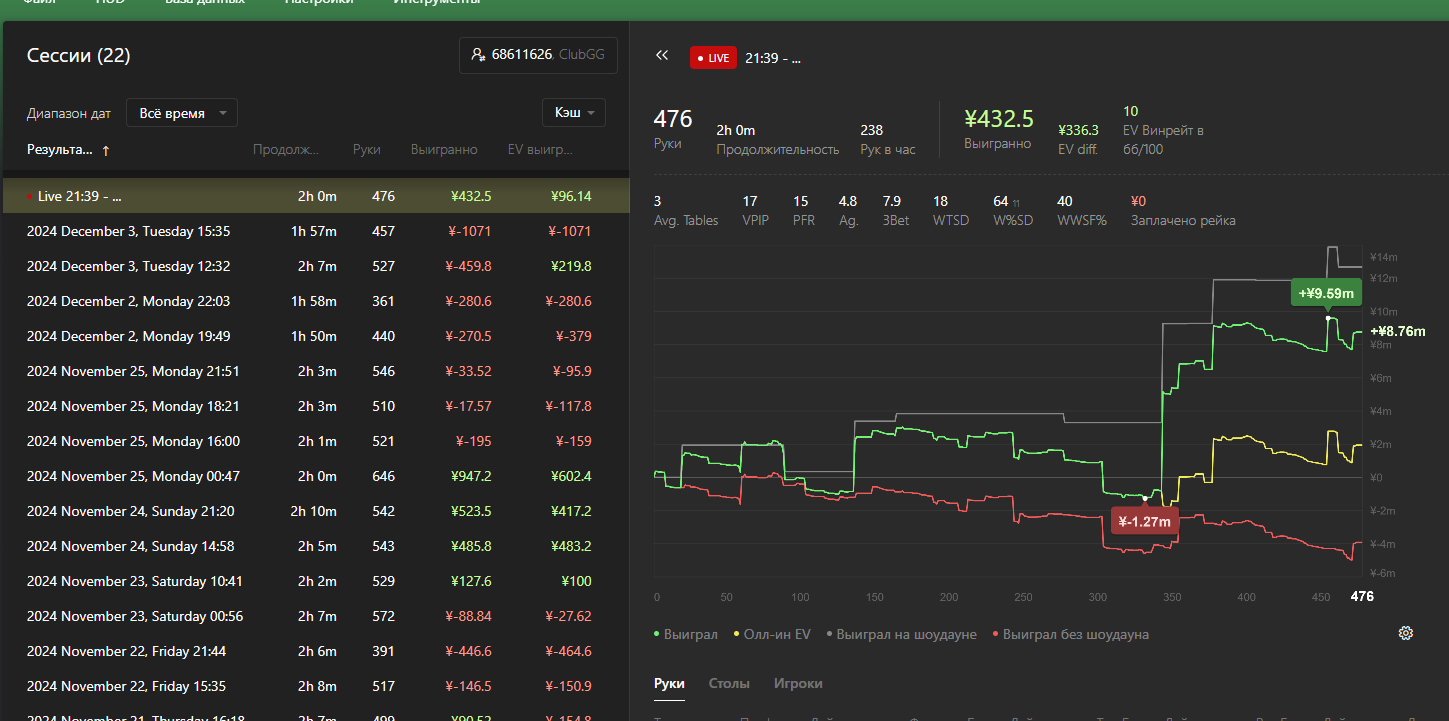Click the 21:39 session title beside LIVE
Viewport: 1449px width, 721px height.
[x=773, y=58]
